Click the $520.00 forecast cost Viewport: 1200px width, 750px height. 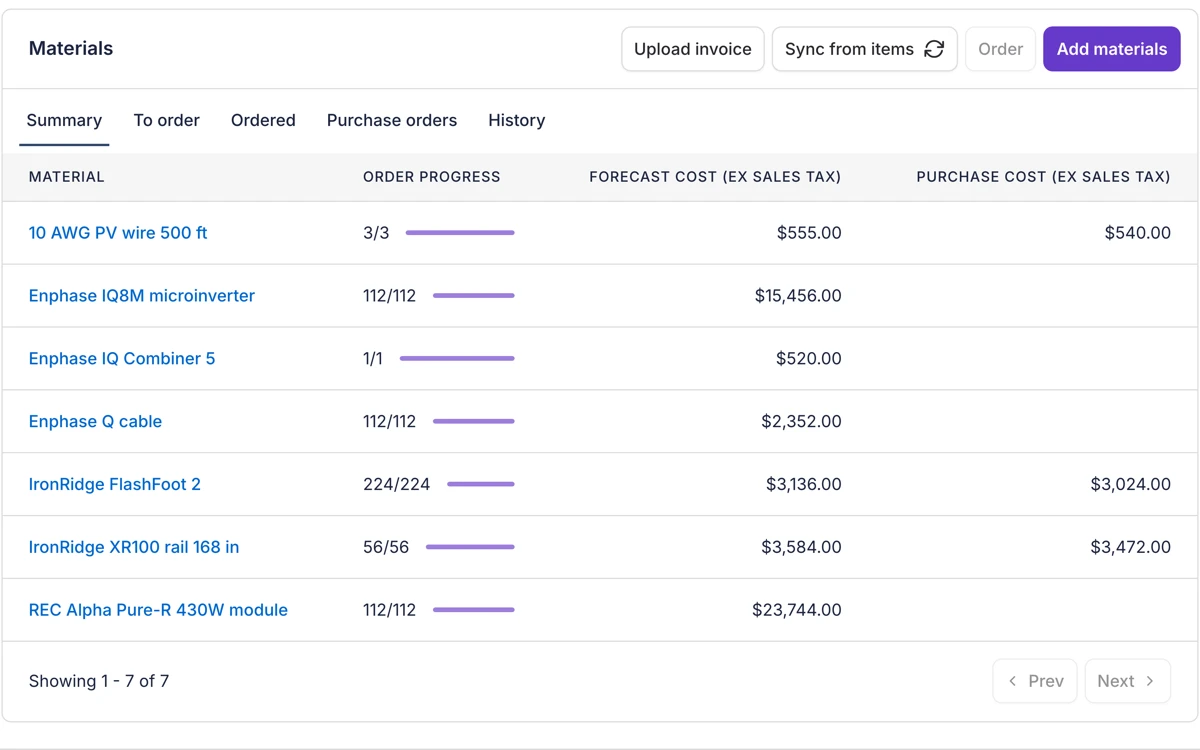click(x=809, y=359)
